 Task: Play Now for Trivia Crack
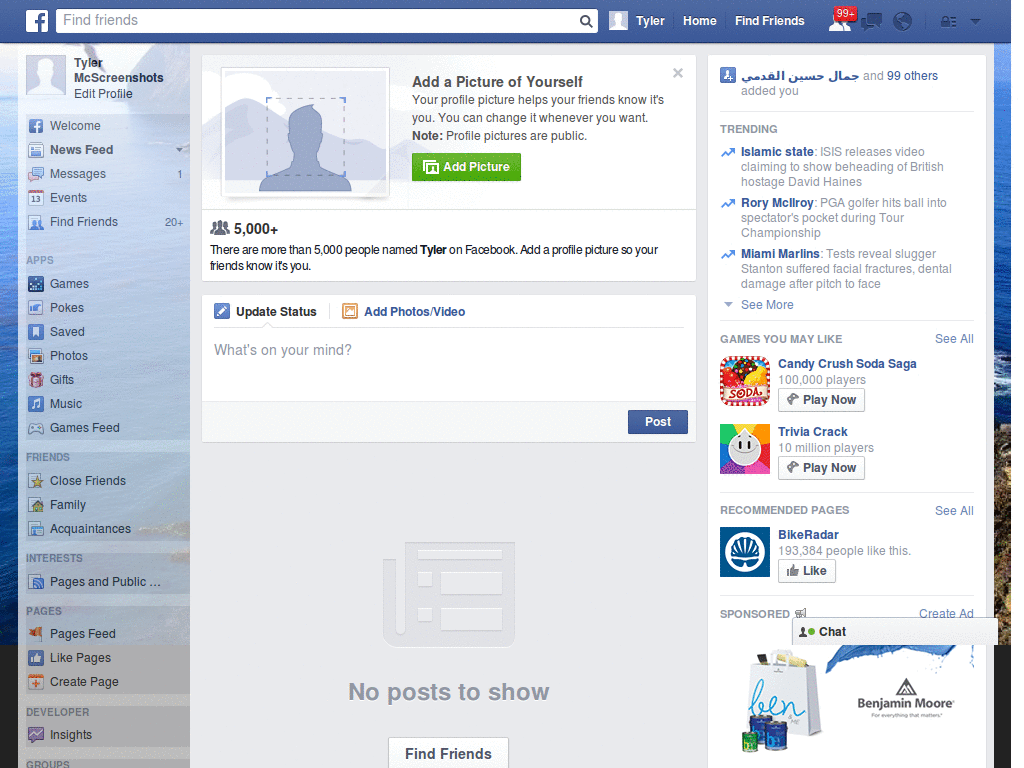tap(821, 468)
